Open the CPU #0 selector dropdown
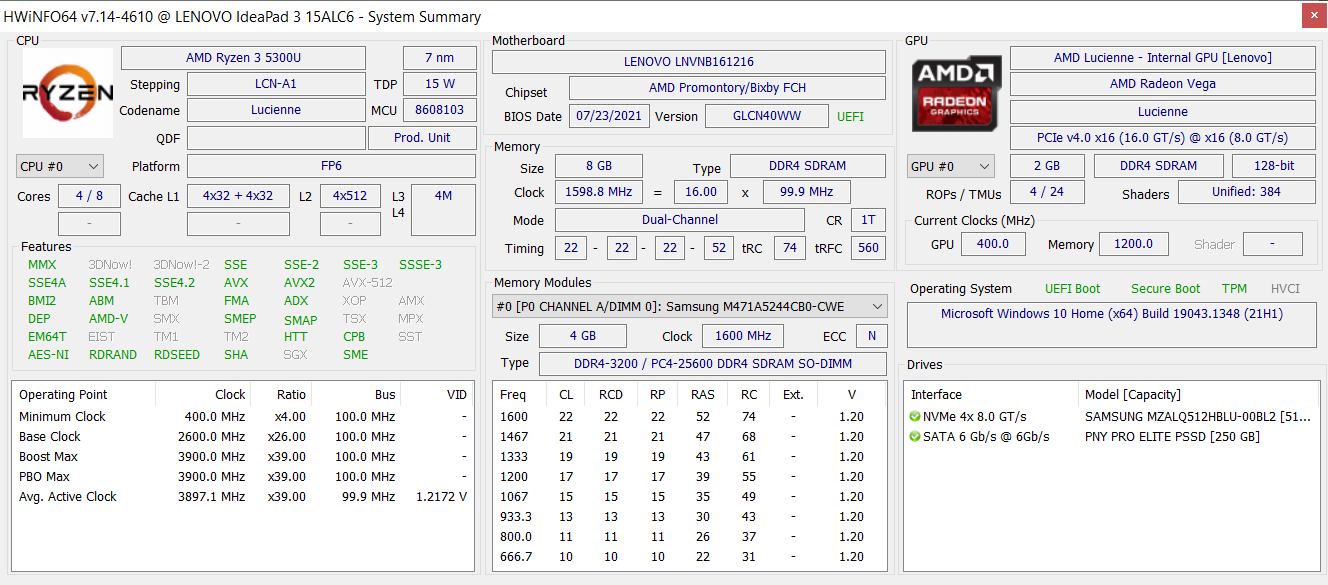1328x585 pixels. click(60, 167)
